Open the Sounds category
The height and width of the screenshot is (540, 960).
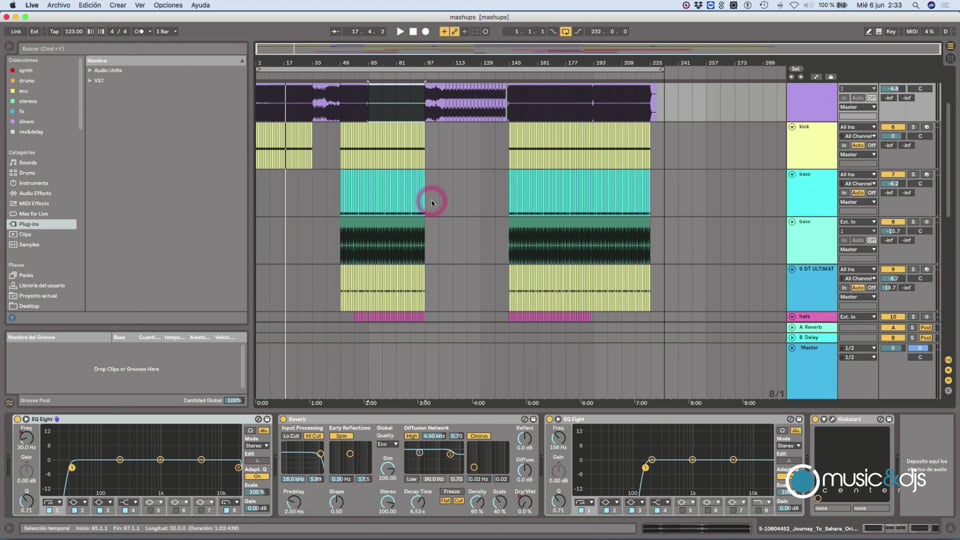pos(28,163)
